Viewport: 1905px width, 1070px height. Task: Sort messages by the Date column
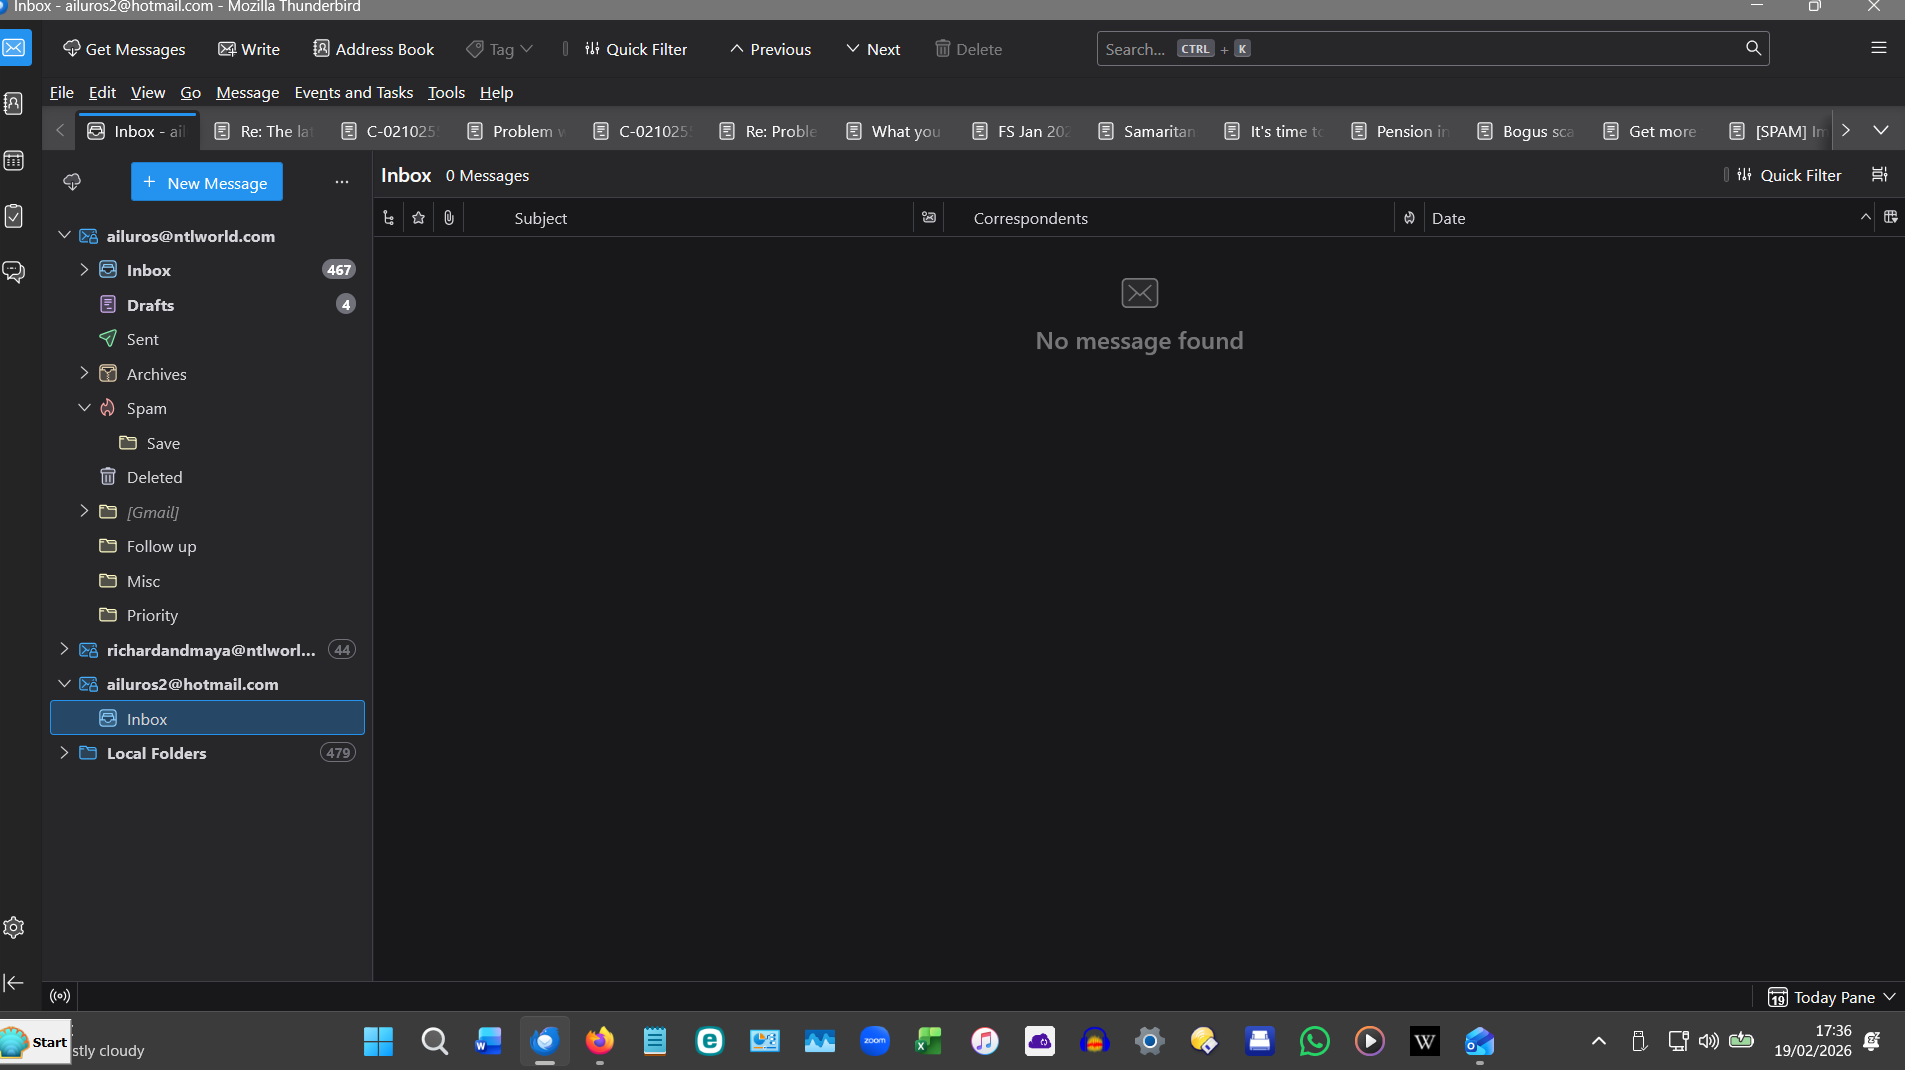(1651, 218)
